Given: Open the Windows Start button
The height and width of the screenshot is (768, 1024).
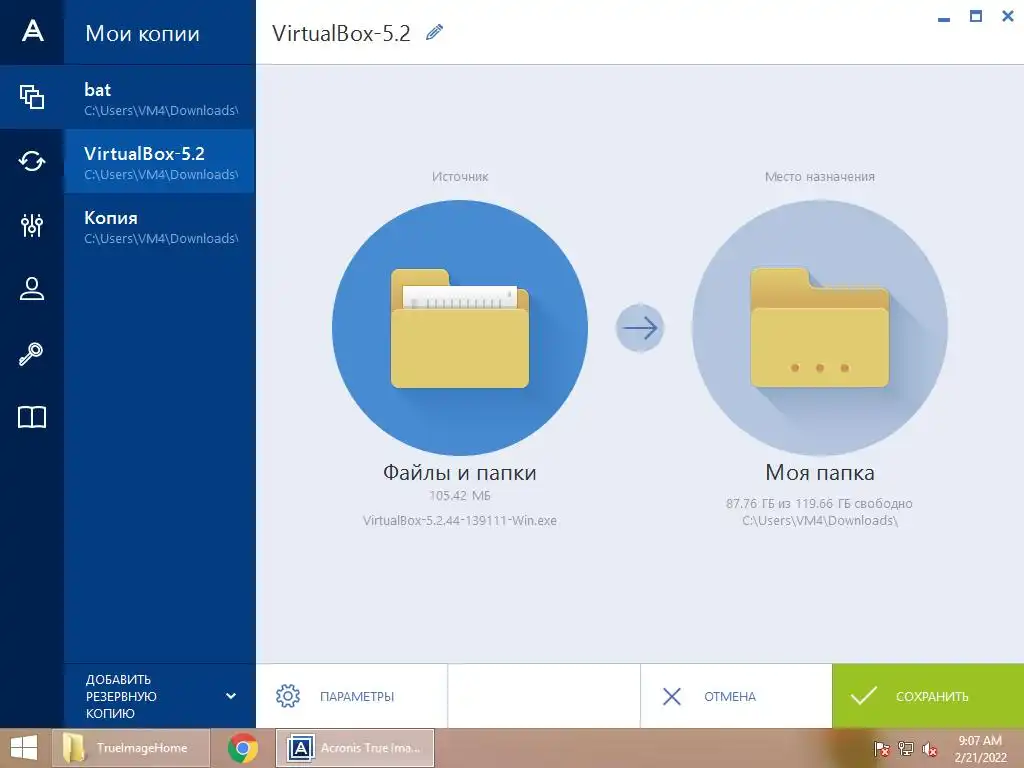Looking at the screenshot, I should coord(24,748).
